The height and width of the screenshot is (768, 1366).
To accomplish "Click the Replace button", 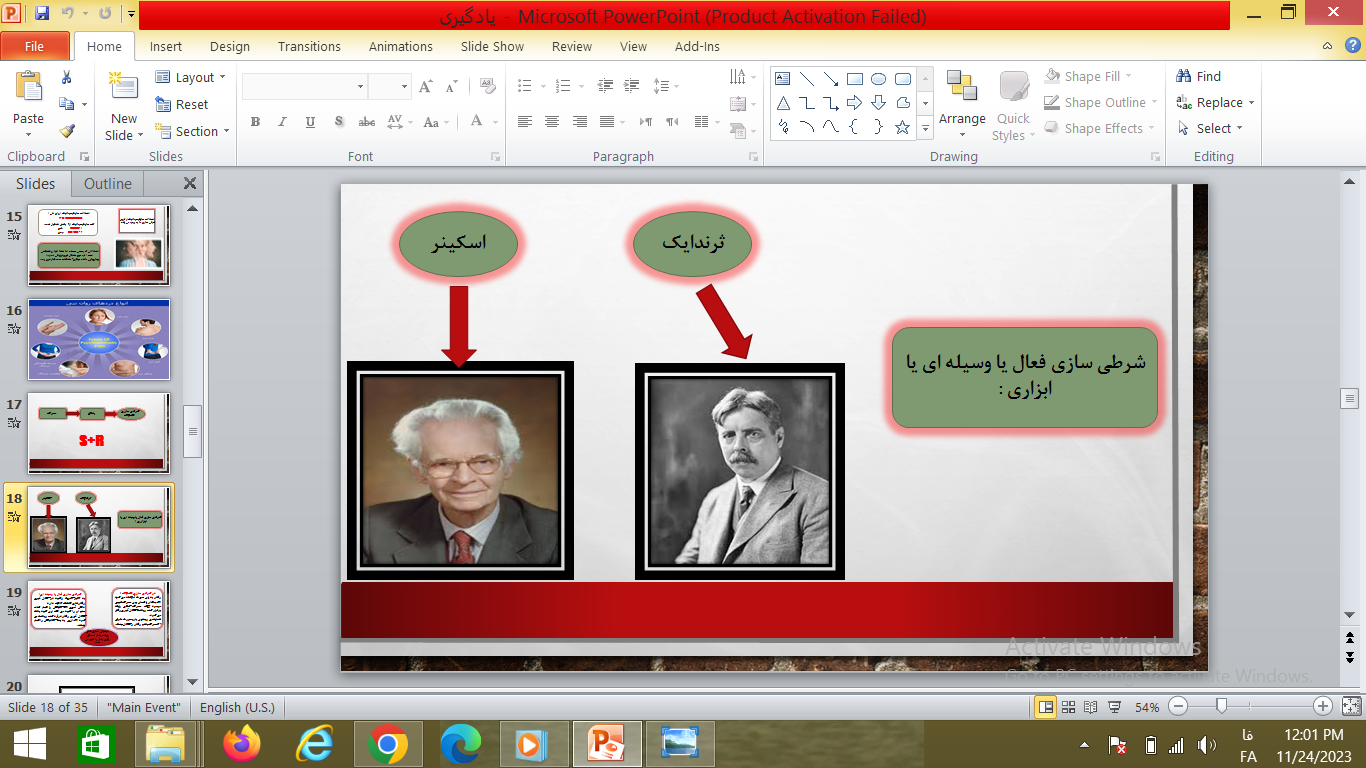I will pyautogui.click(x=1215, y=102).
